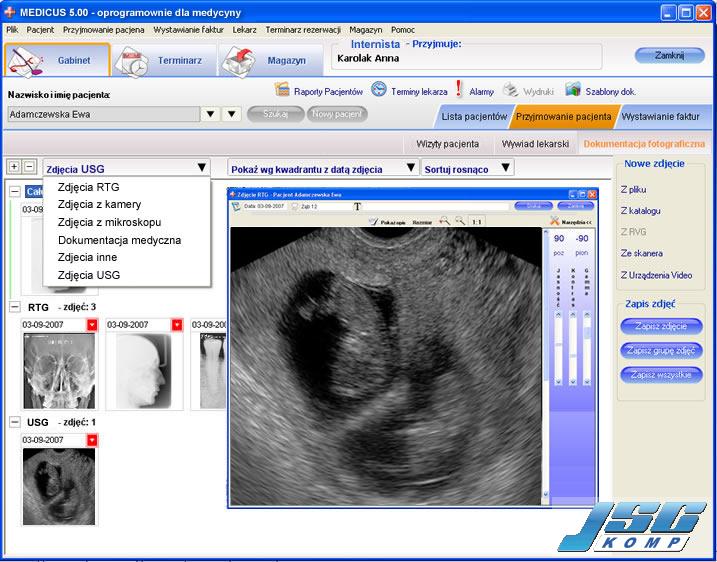
Task: Click red marker on the USG thumbnail
Action: [x=92, y=440]
